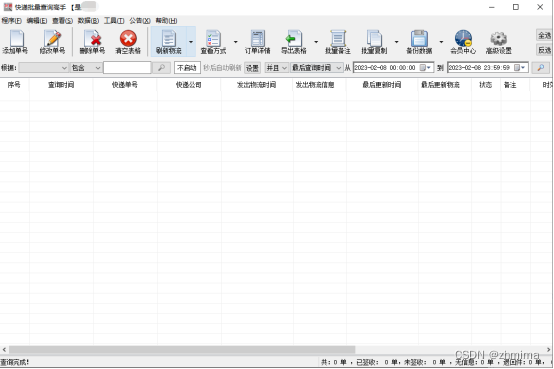Click the 备份数据 backup data floppy icon
This screenshot has width=554, height=369.
[x=419, y=38]
